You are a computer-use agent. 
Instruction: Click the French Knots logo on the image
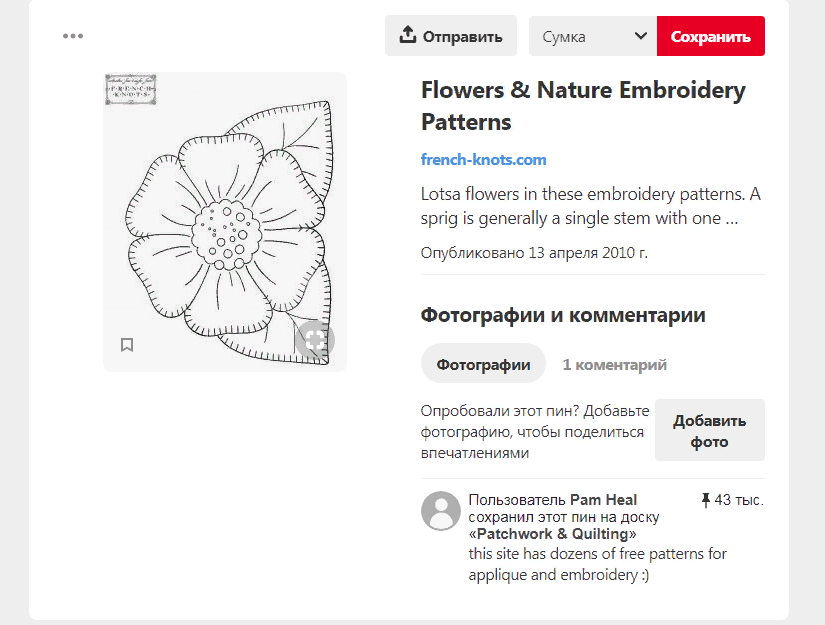[130, 89]
